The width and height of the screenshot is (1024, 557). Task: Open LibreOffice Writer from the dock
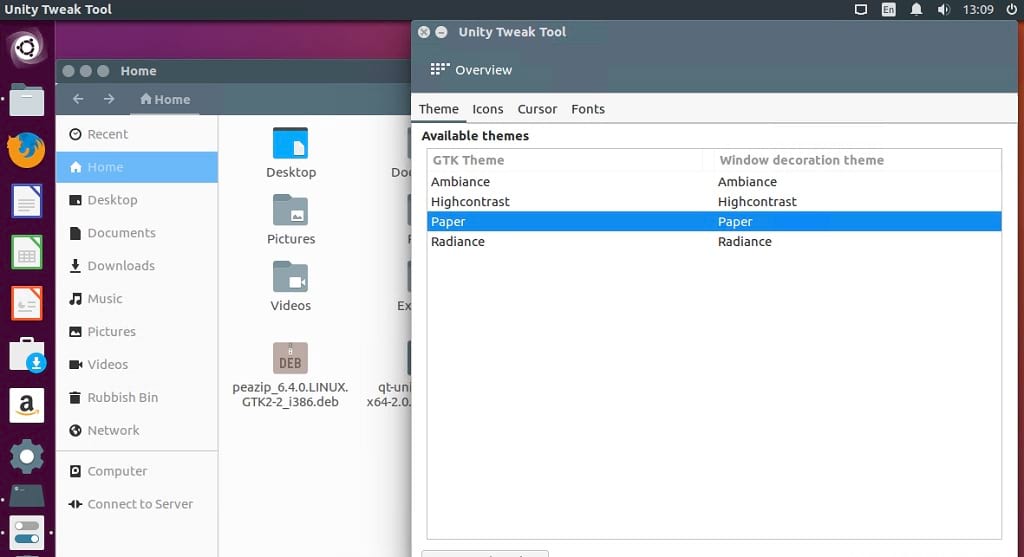tap(27, 201)
